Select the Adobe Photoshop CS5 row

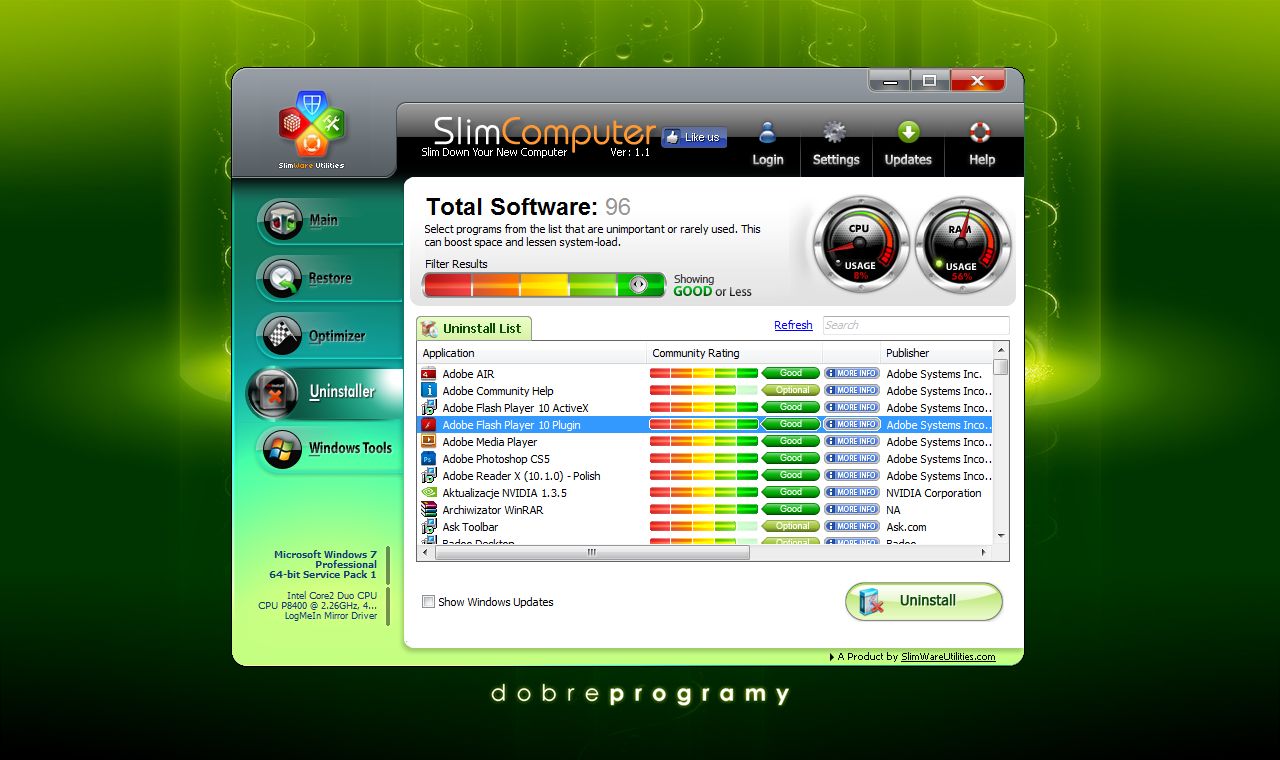tap(705, 459)
